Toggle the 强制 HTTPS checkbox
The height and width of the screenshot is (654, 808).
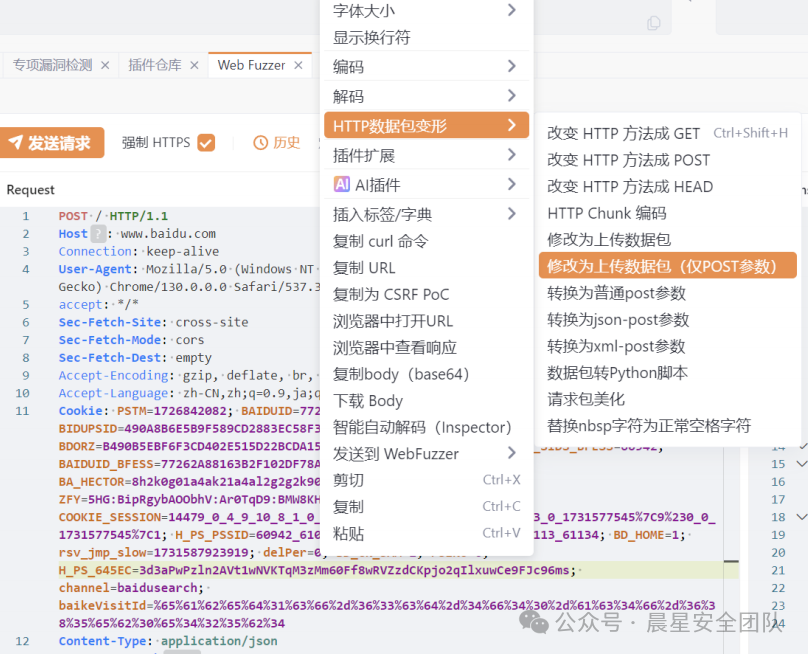coord(206,143)
